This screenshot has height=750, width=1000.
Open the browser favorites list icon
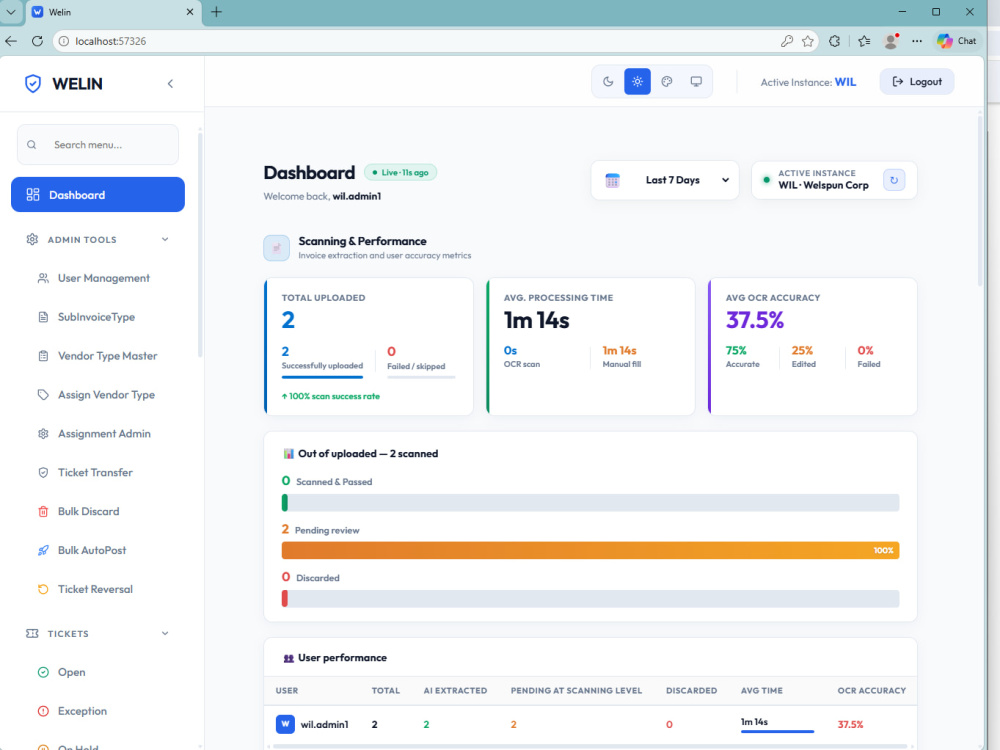864,41
